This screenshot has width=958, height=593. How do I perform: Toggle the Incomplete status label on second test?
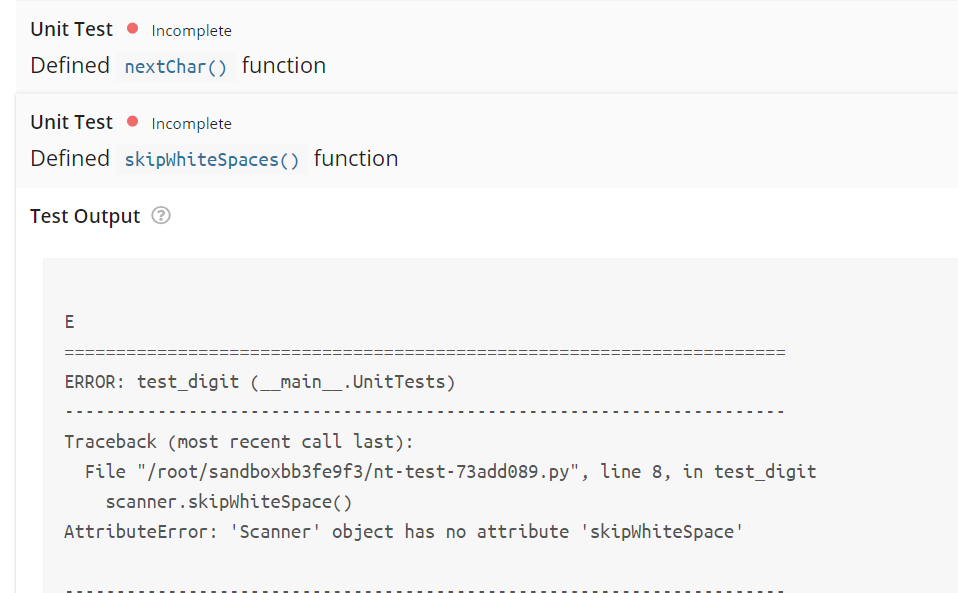click(191, 123)
